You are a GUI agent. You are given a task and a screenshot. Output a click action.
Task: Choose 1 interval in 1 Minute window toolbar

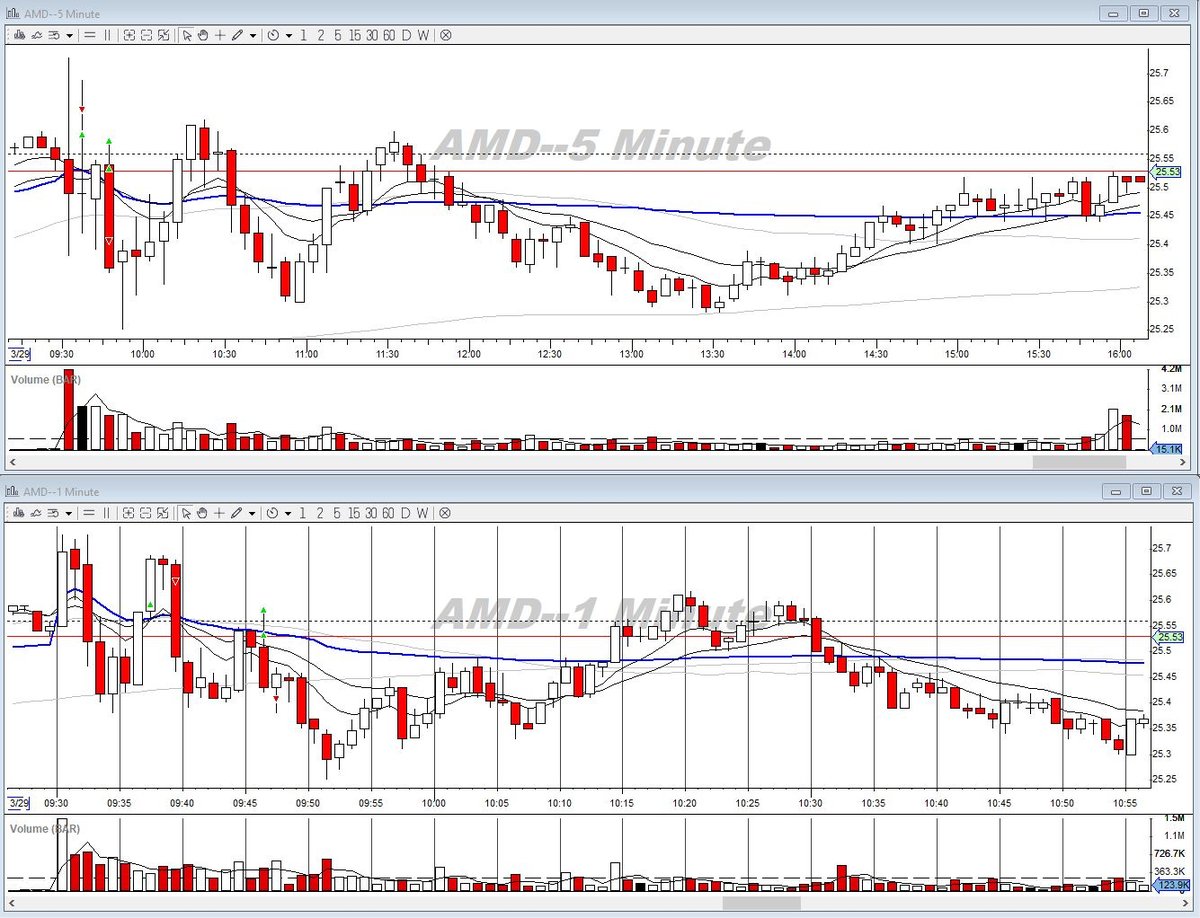pyautogui.click(x=303, y=512)
